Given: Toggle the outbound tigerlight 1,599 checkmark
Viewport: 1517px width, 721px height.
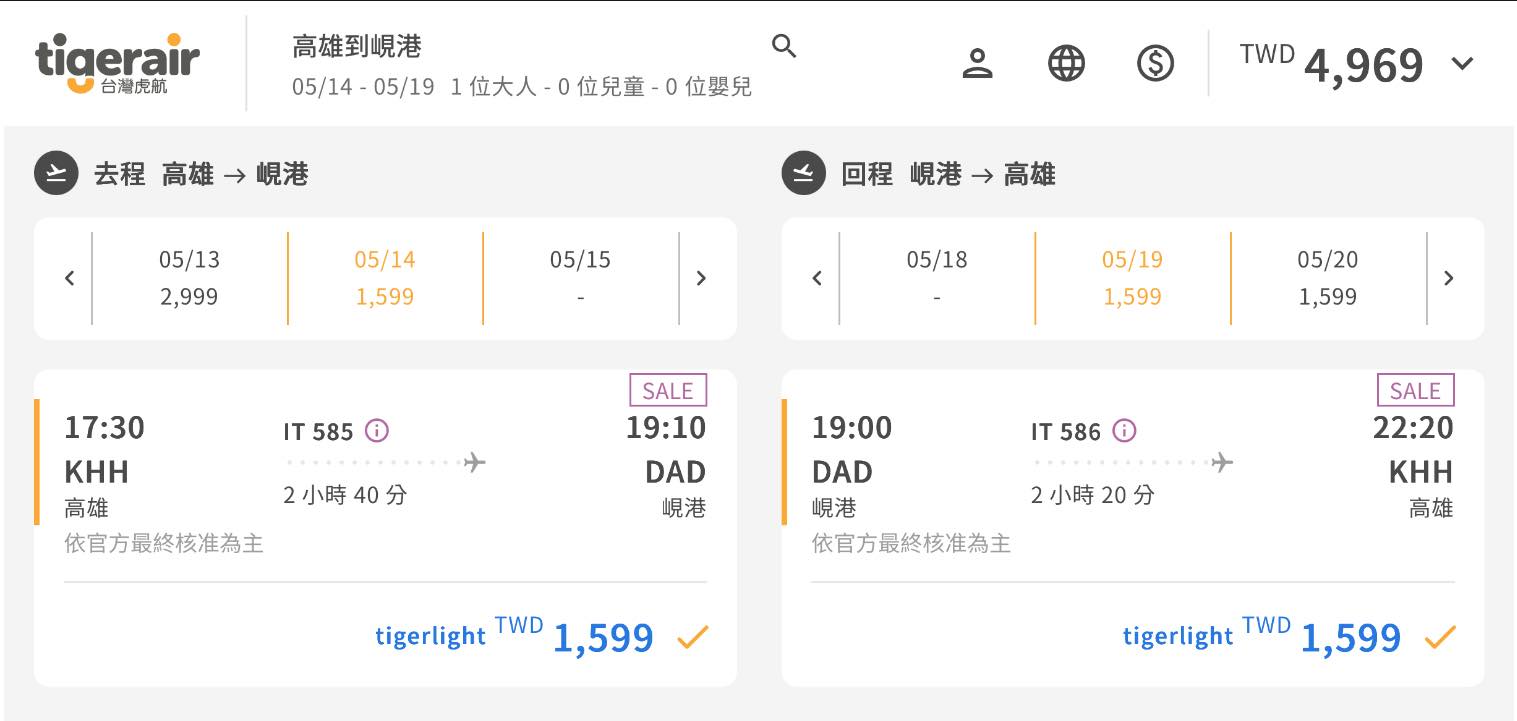Looking at the screenshot, I should [x=692, y=637].
